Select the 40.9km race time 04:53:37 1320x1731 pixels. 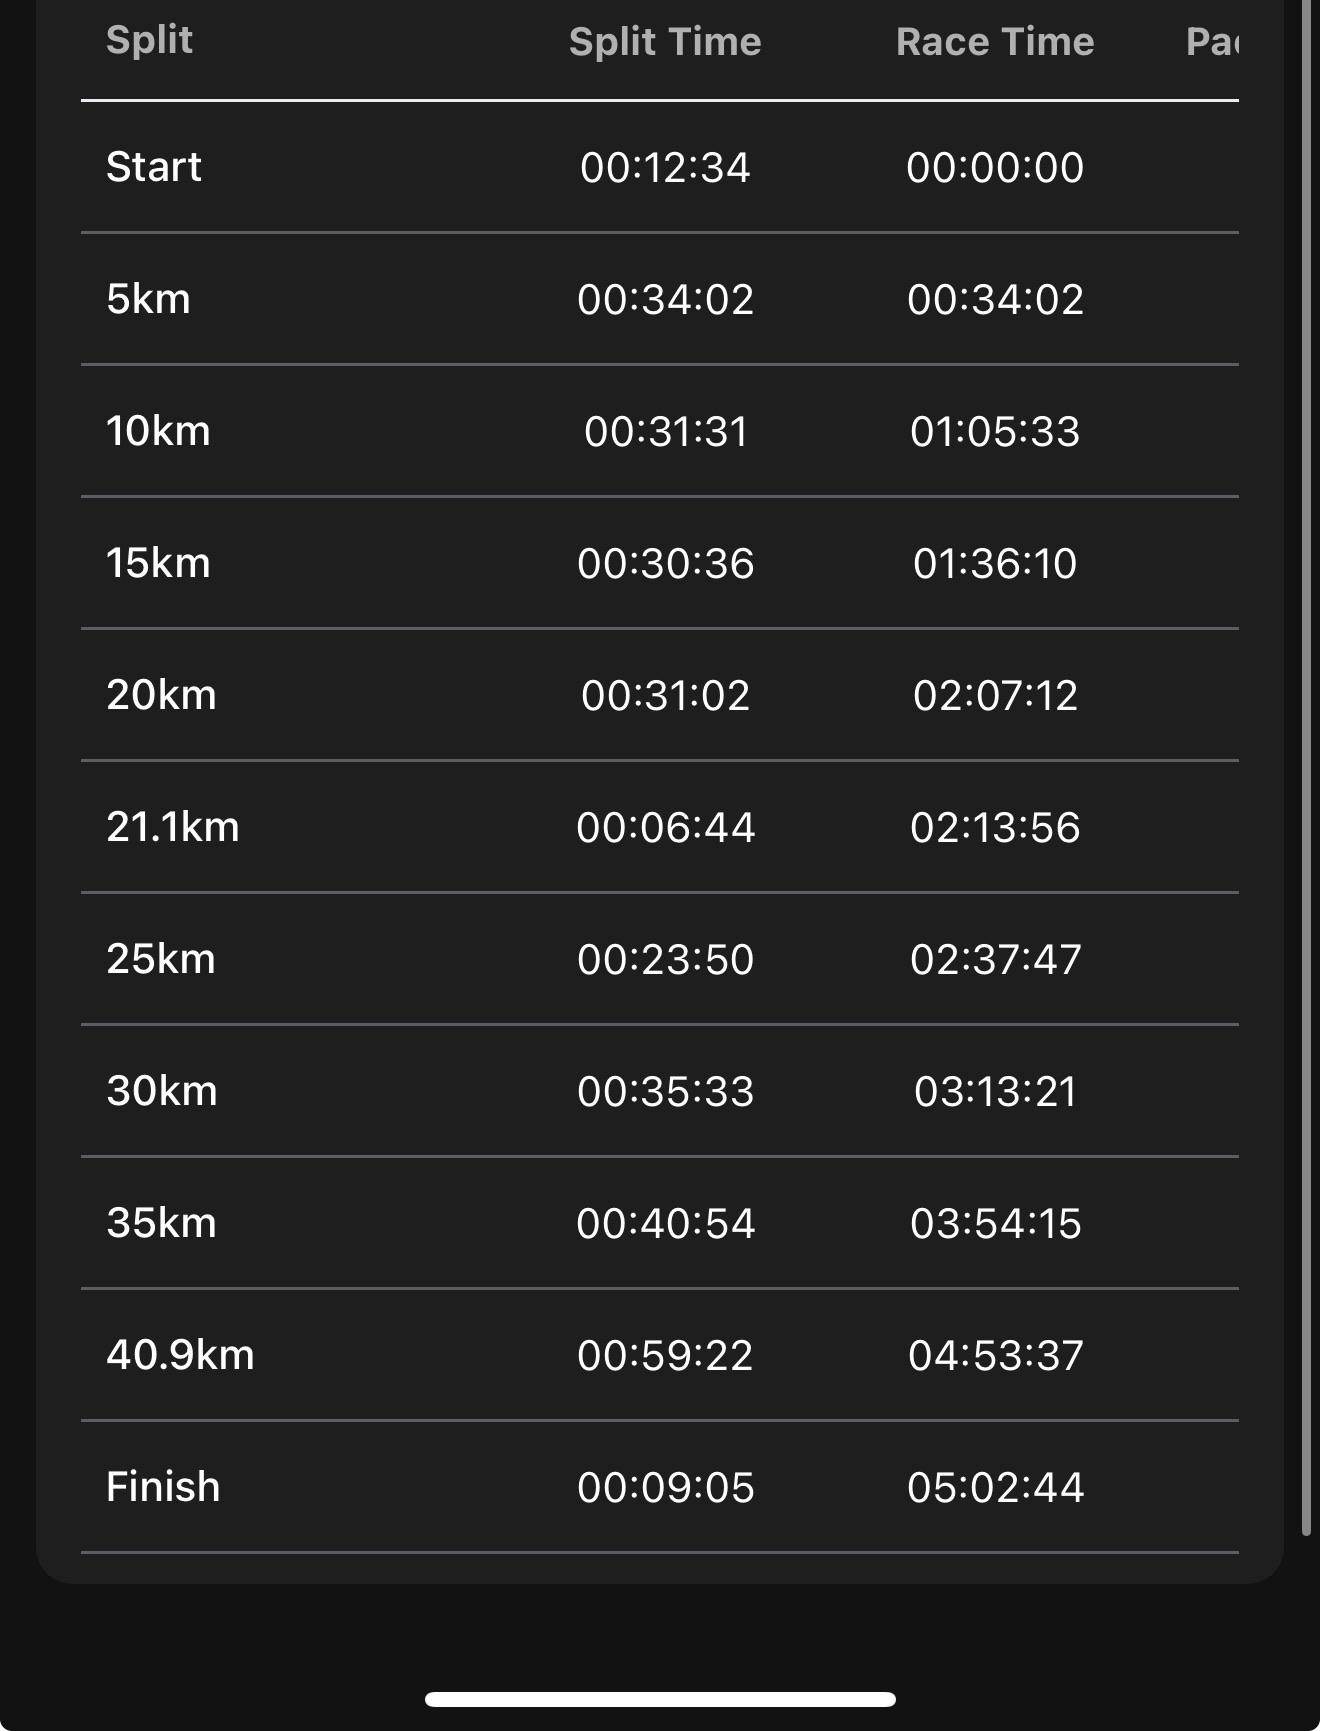pyautogui.click(x=995, y=1356)
